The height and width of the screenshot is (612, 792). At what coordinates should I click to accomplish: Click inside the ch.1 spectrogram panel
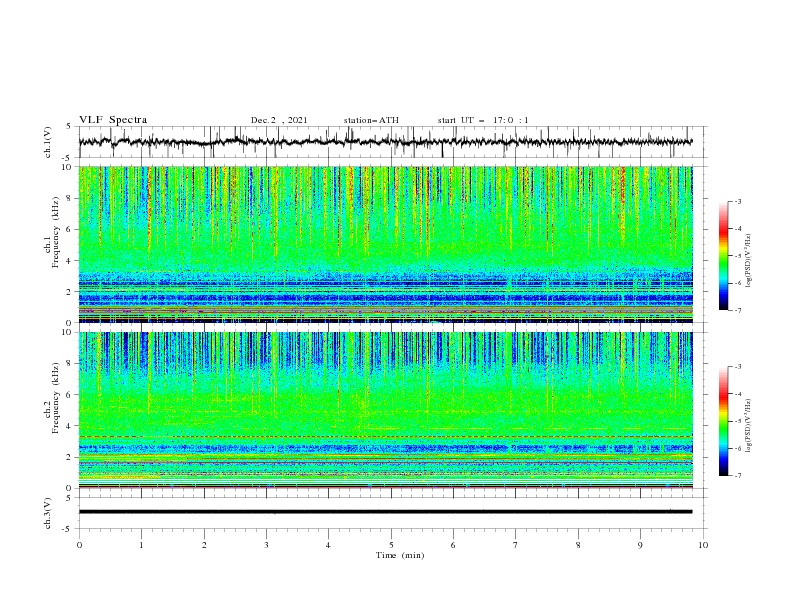pyautogui.click(x=385, y=244)
